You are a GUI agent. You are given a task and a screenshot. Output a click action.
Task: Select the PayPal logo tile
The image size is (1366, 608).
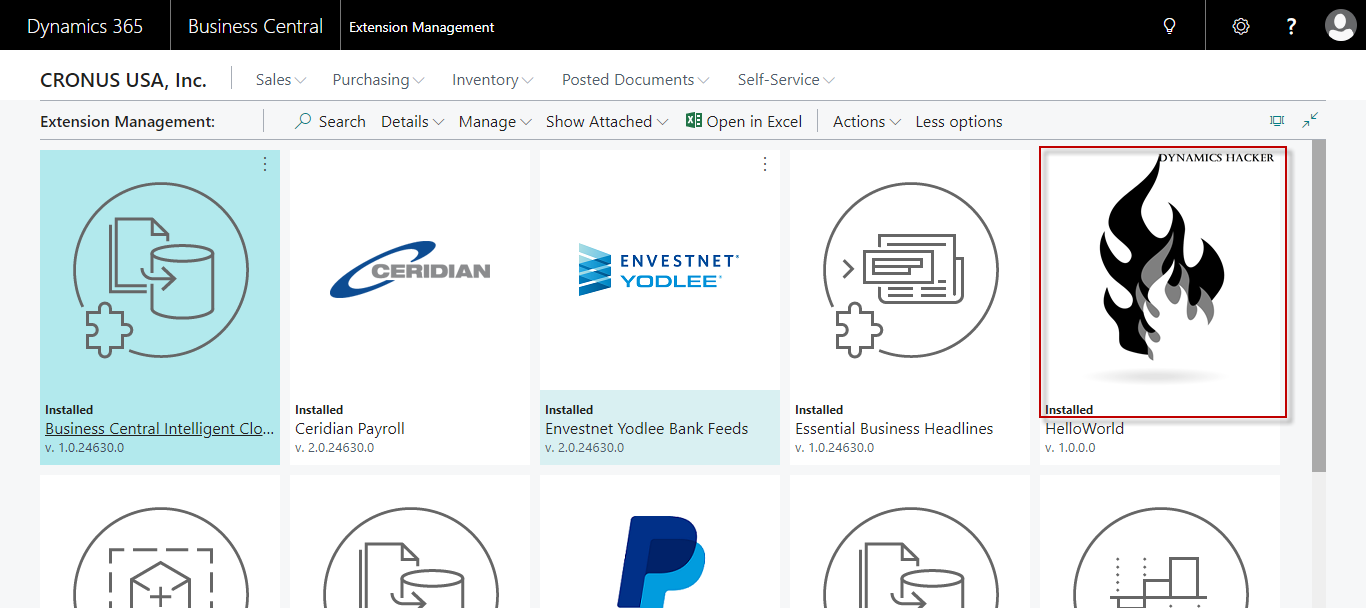(660, 561)
